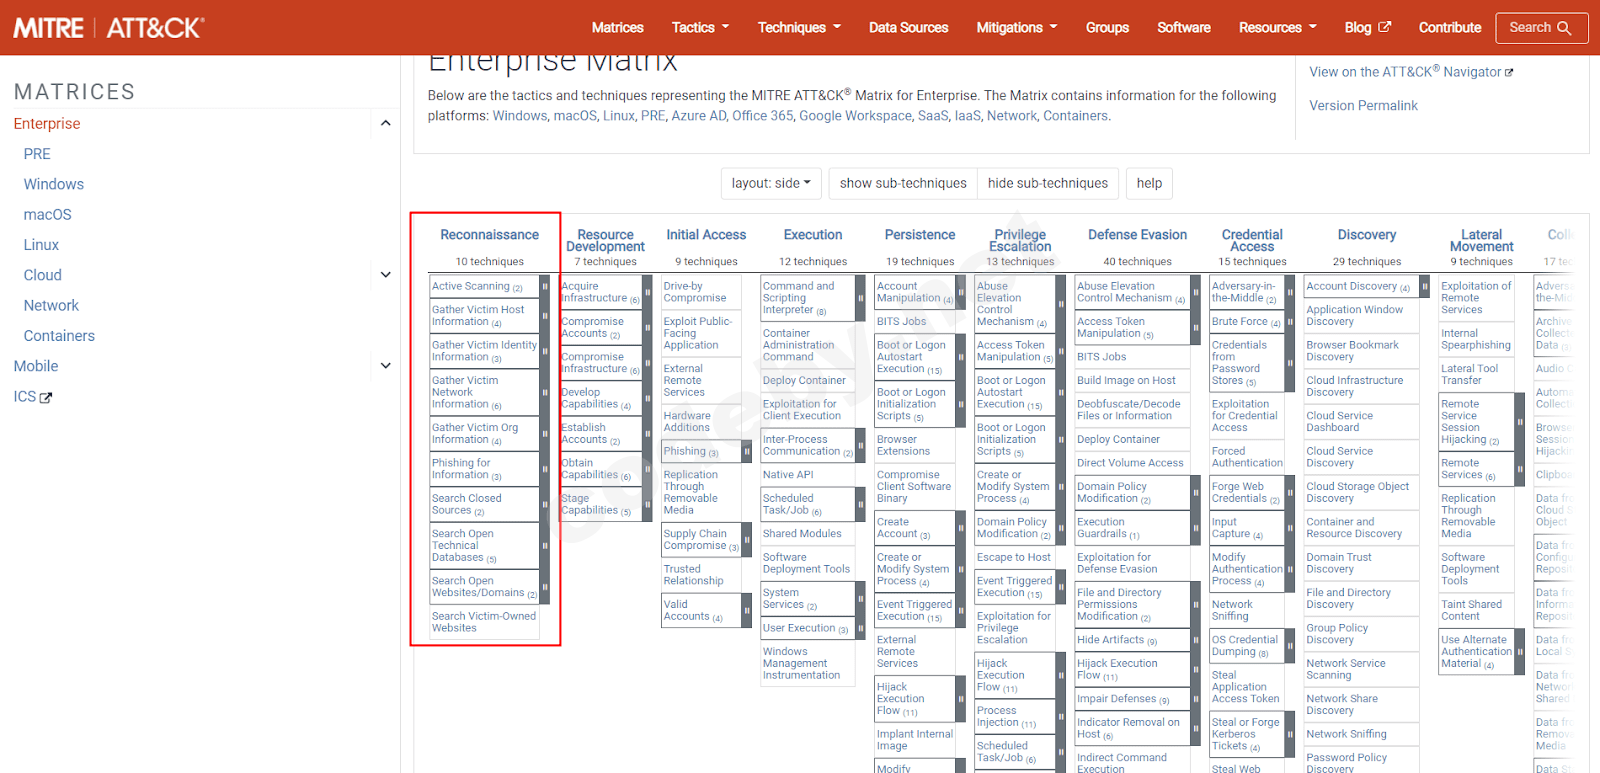Image resolution: width=1600 pixels, height=773 pixels.
Task: Click the external icon next to ICS
Action: (46, 397)
